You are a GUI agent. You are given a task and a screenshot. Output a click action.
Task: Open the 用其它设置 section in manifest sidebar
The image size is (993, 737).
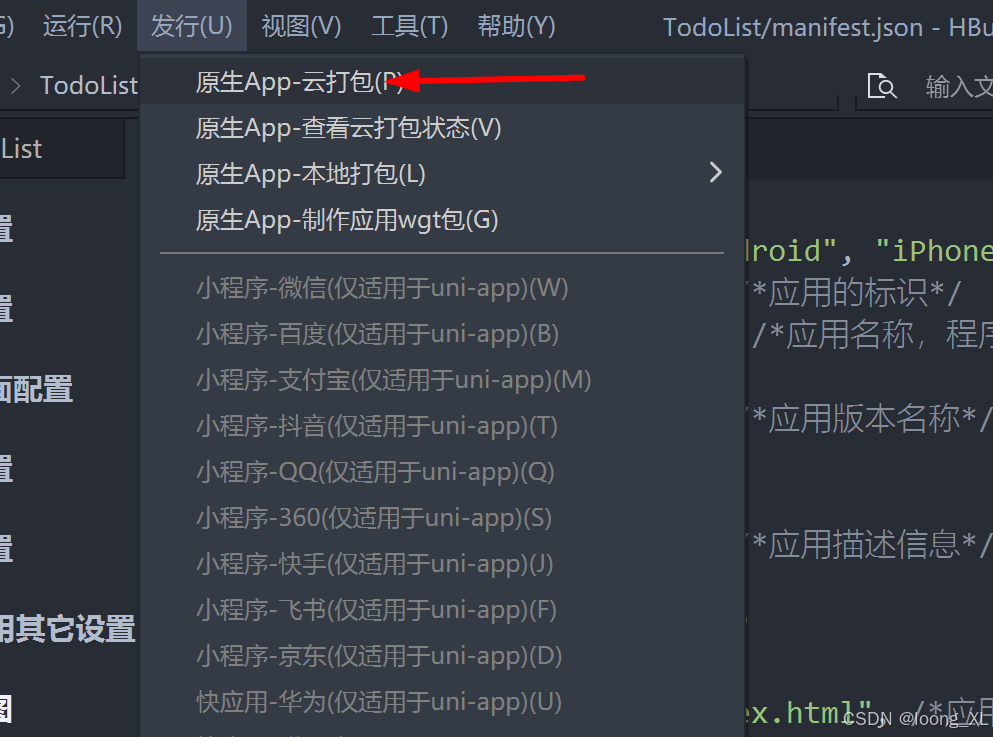pyautogui.click(x=67, y=629)
